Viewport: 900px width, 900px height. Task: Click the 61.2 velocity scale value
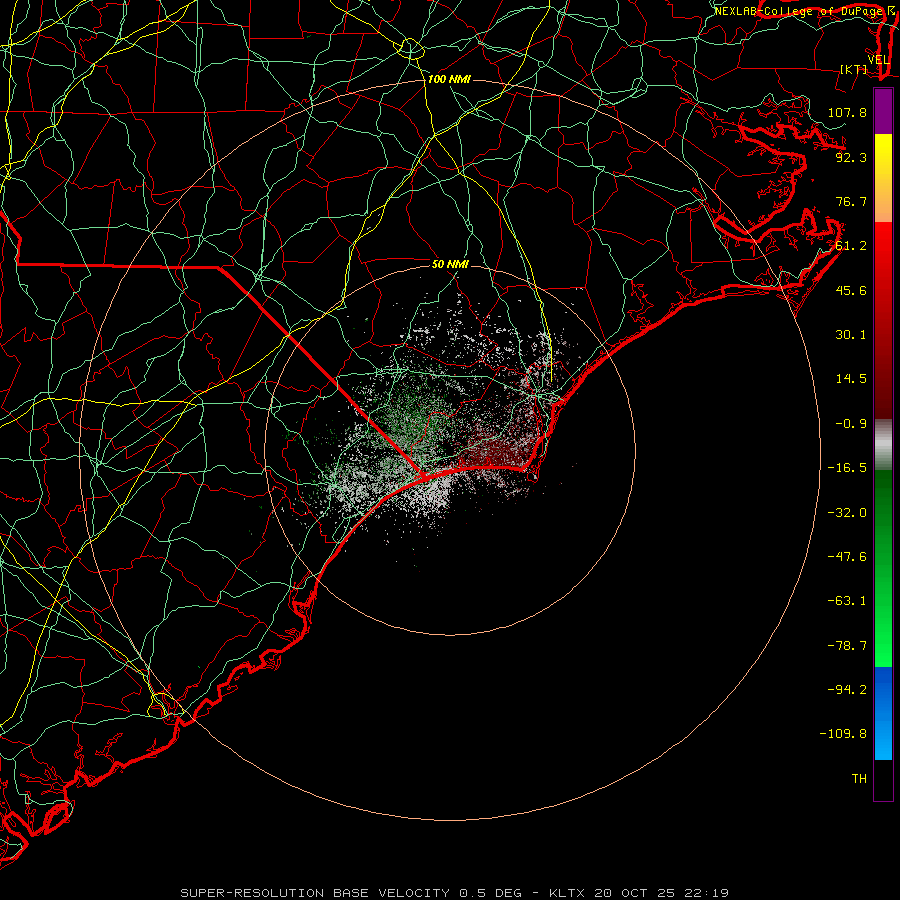pyautogui.click(x=851, y=246)
